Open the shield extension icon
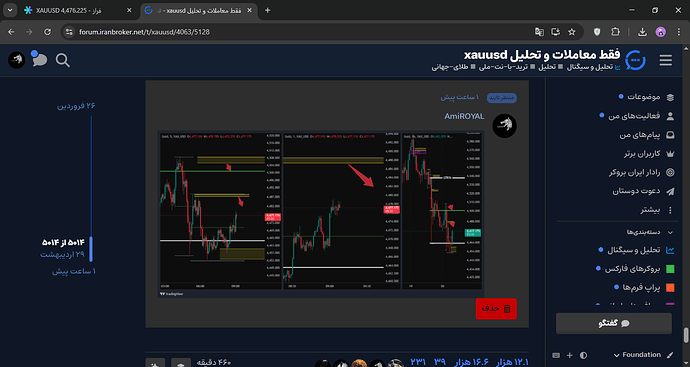The width and height of the screenshot is (690, 367). [x=597, y=32]
